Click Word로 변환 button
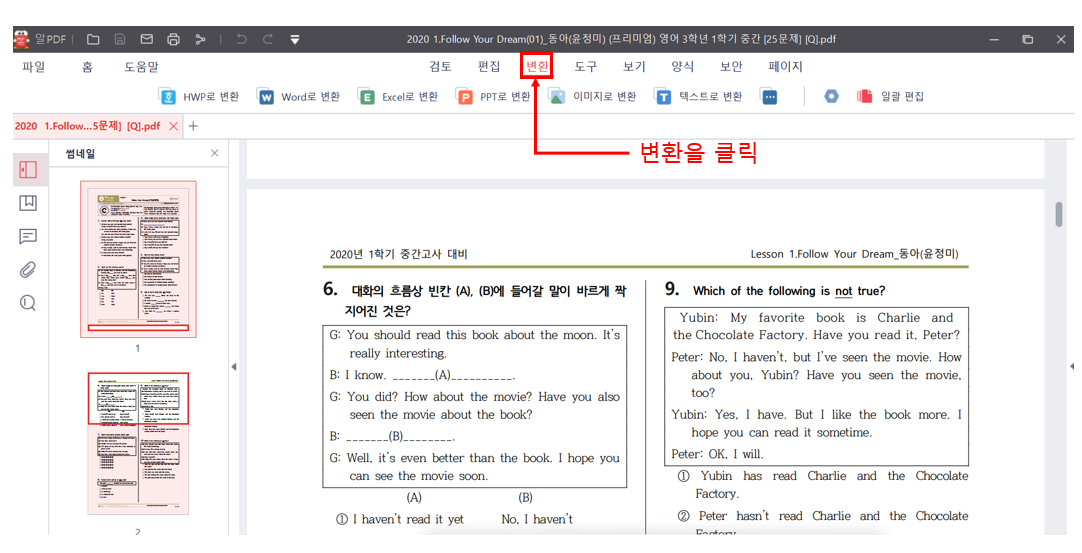This screenshot has width=1082, height=553. tap(299, 97)
